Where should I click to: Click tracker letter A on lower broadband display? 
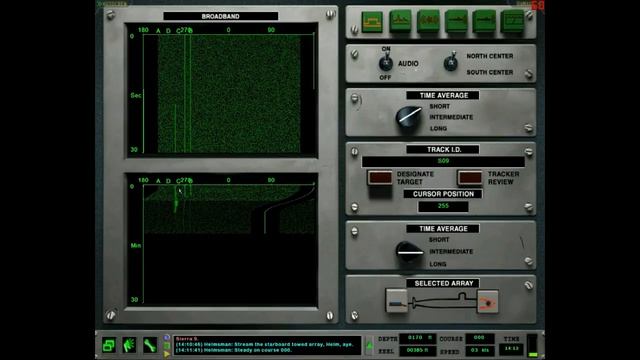158,181
